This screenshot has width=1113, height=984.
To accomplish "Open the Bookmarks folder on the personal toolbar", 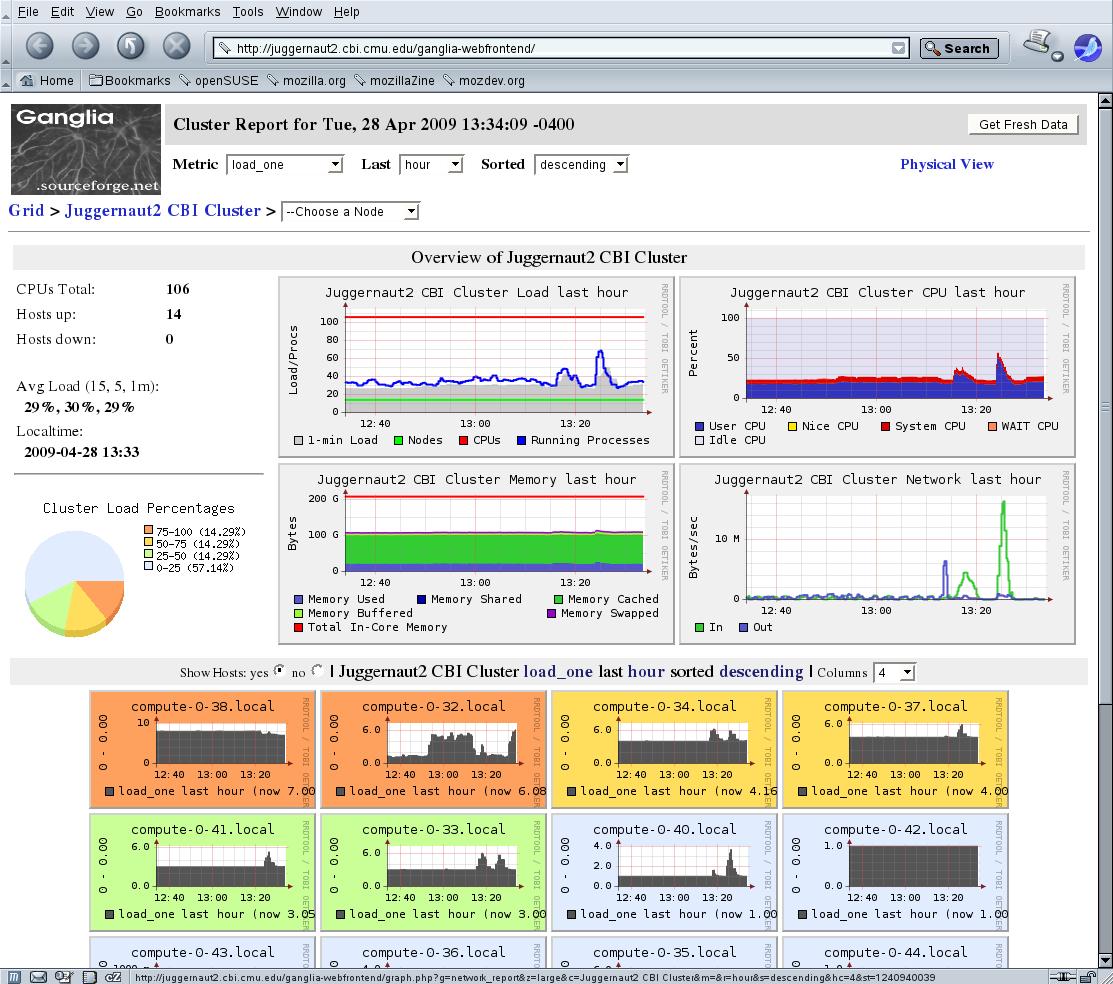I will (130, 80).
